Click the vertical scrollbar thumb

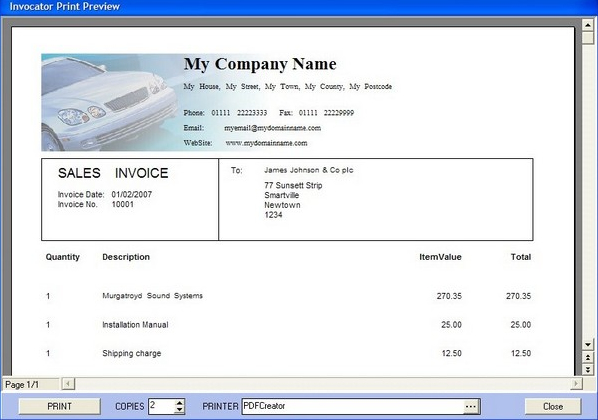point(588,38)
